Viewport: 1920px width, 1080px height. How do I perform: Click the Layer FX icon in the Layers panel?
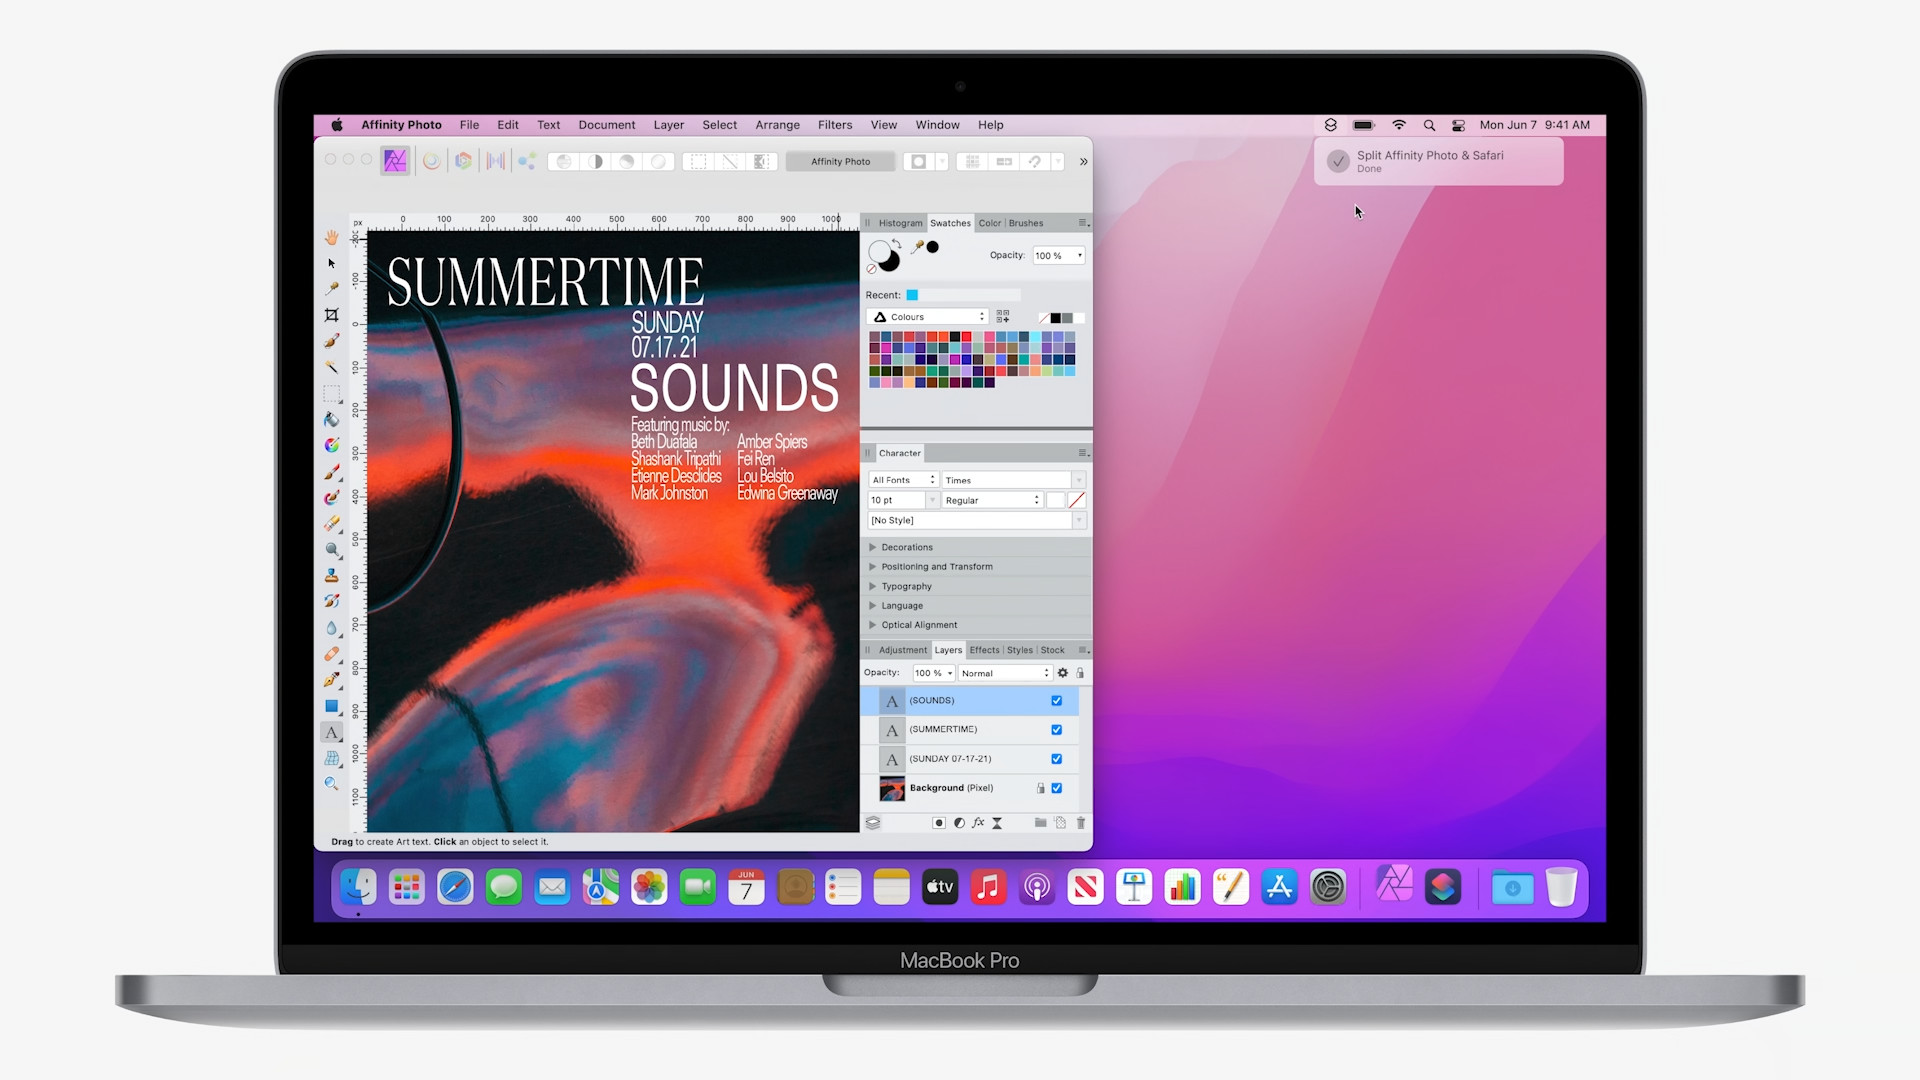(x=978, y=823)
